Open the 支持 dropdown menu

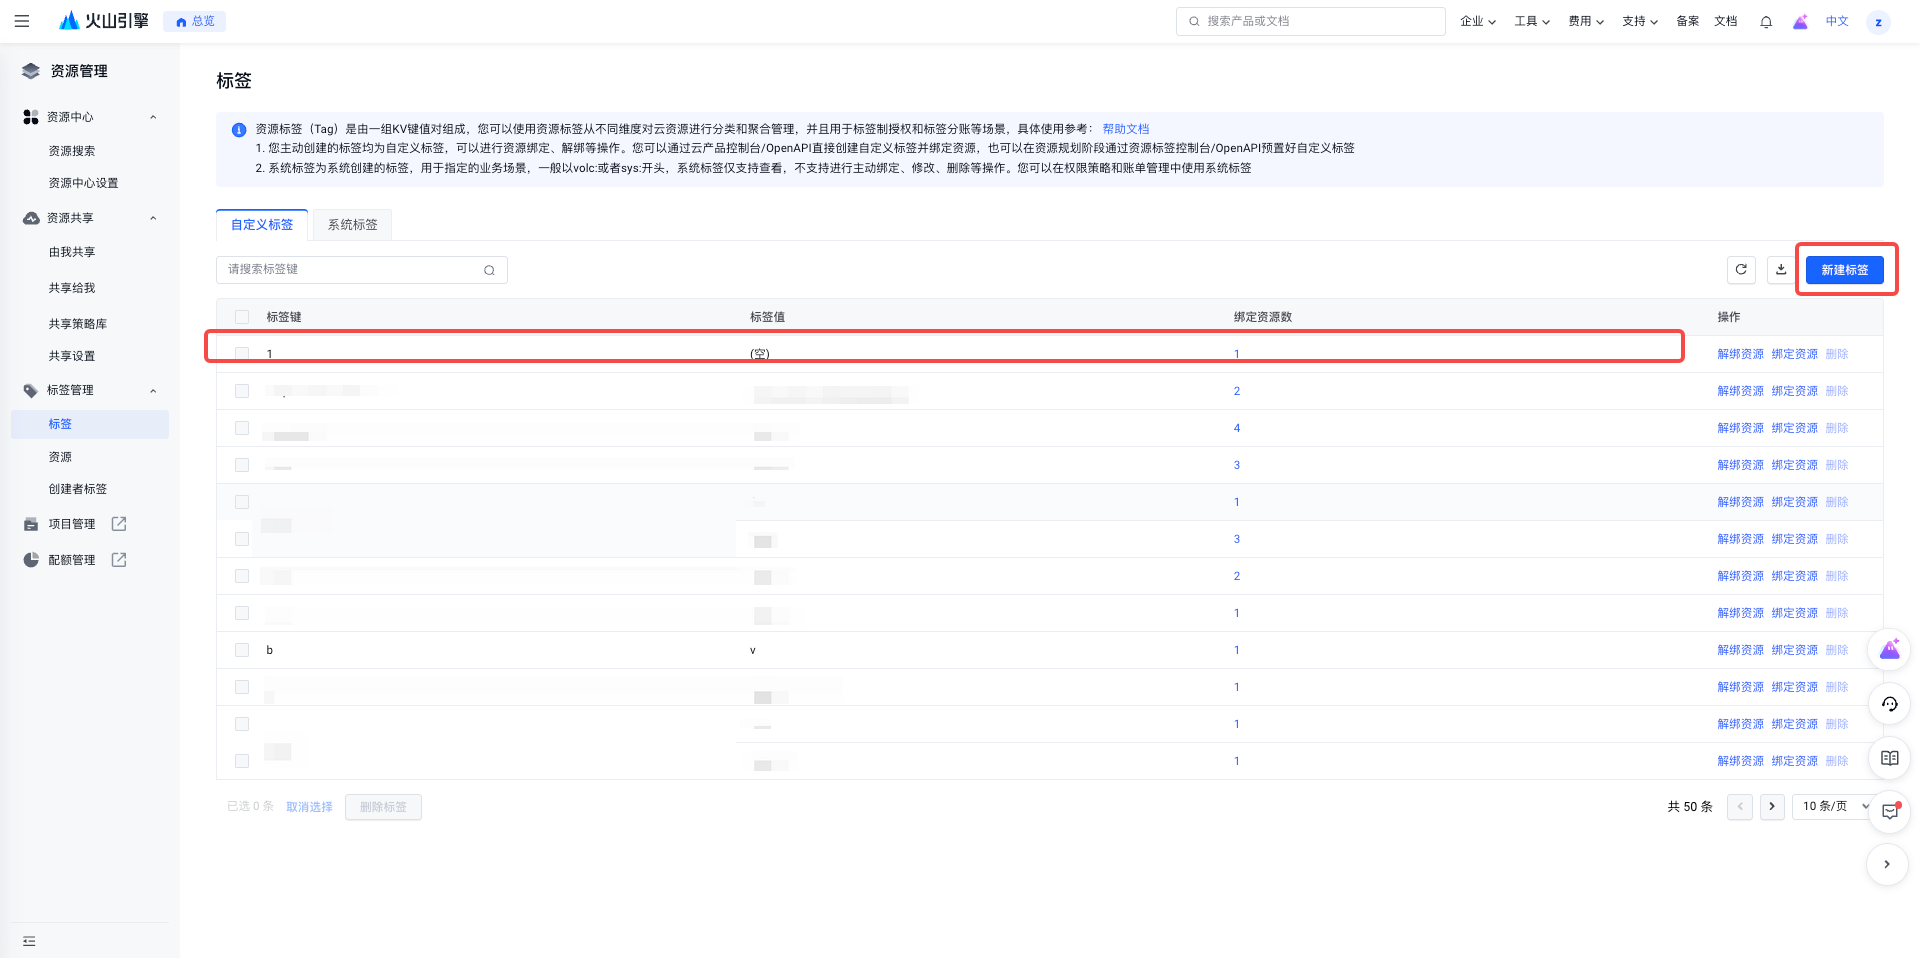[x=1640, y=21]
